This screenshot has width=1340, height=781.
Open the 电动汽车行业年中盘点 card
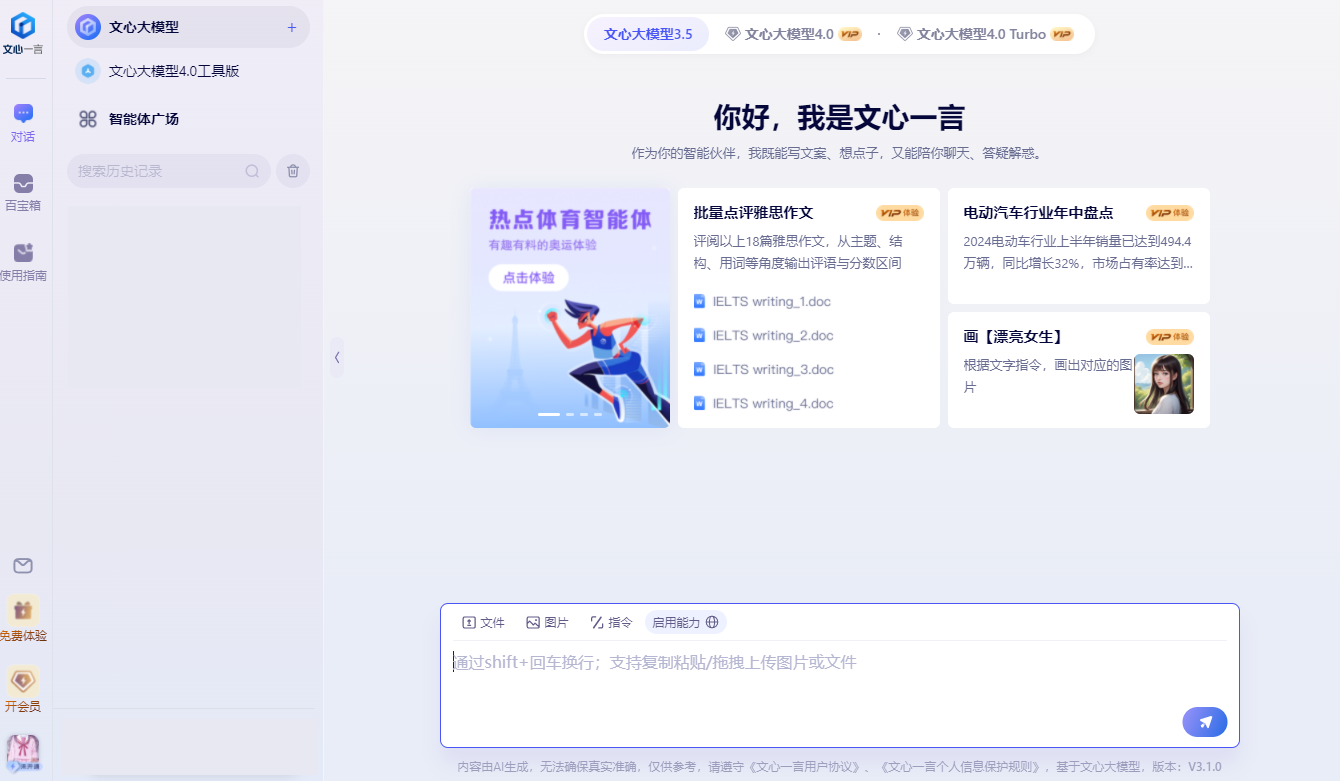tap(1079, 246)
